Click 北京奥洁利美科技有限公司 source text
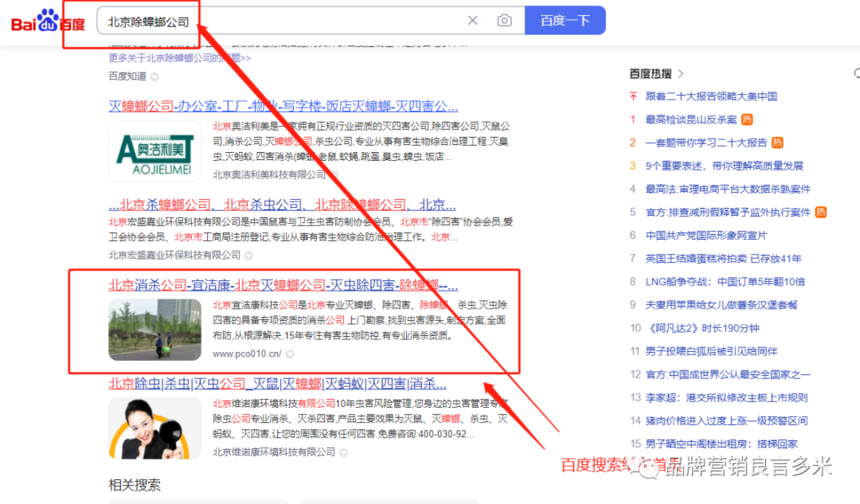Screen dimensions: 860x504 coord(269,174)
